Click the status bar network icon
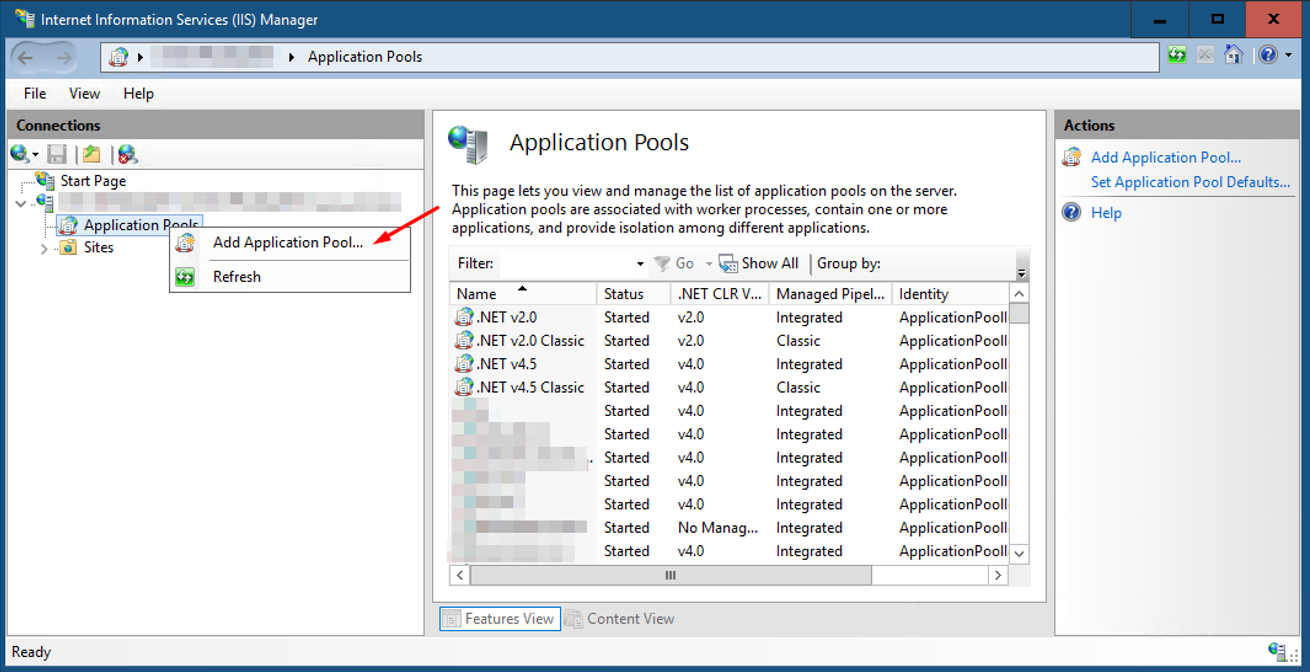This screenshot has width=1310, height=672. [1277, 652]
